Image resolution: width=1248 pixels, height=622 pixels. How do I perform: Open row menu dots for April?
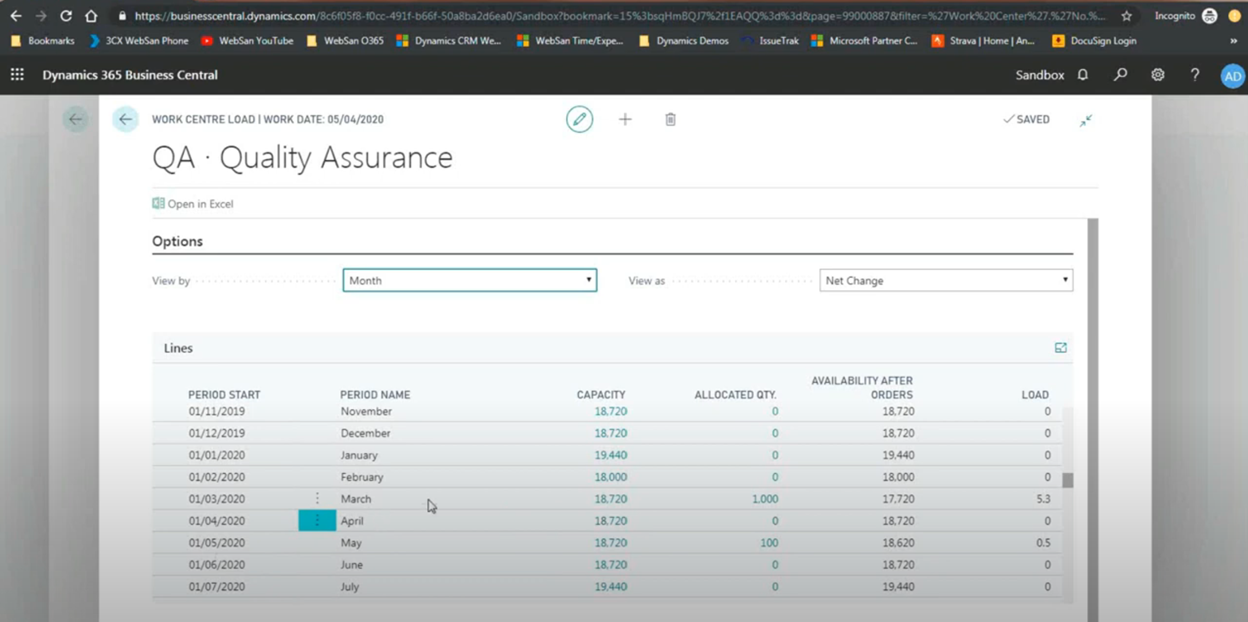[318, 521]
